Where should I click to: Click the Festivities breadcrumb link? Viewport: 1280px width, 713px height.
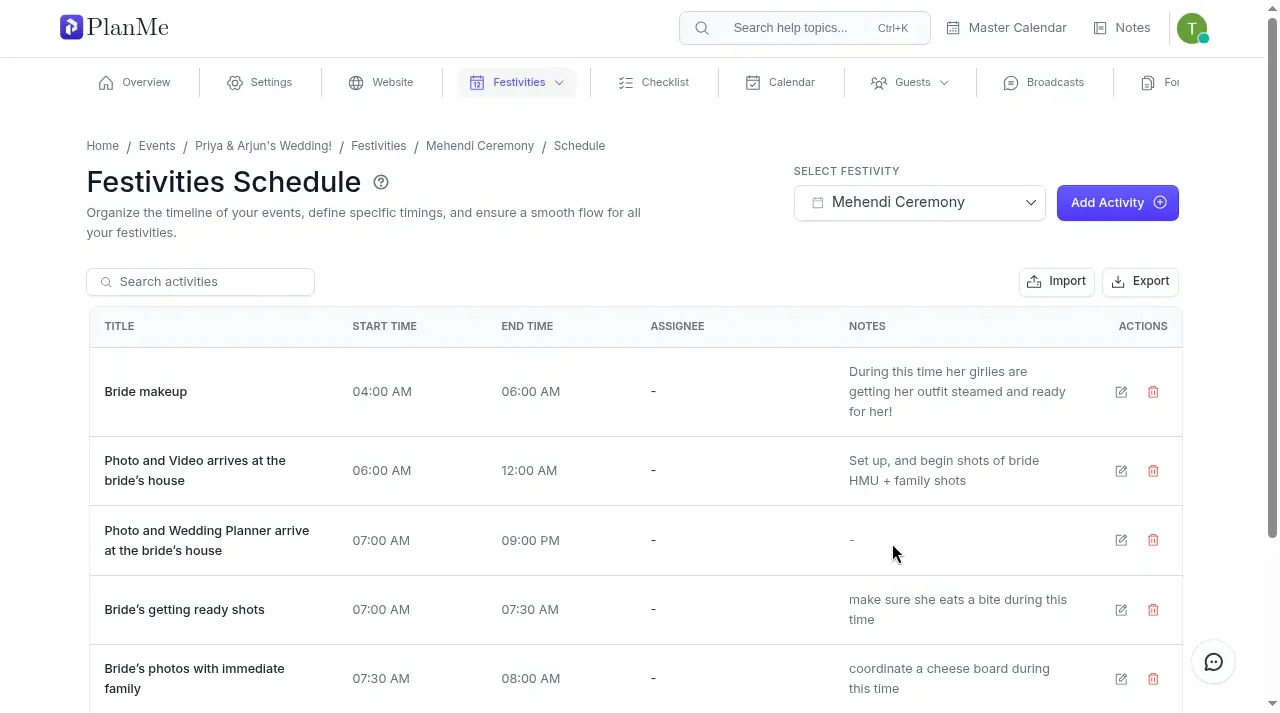click(x=378, y=146)
